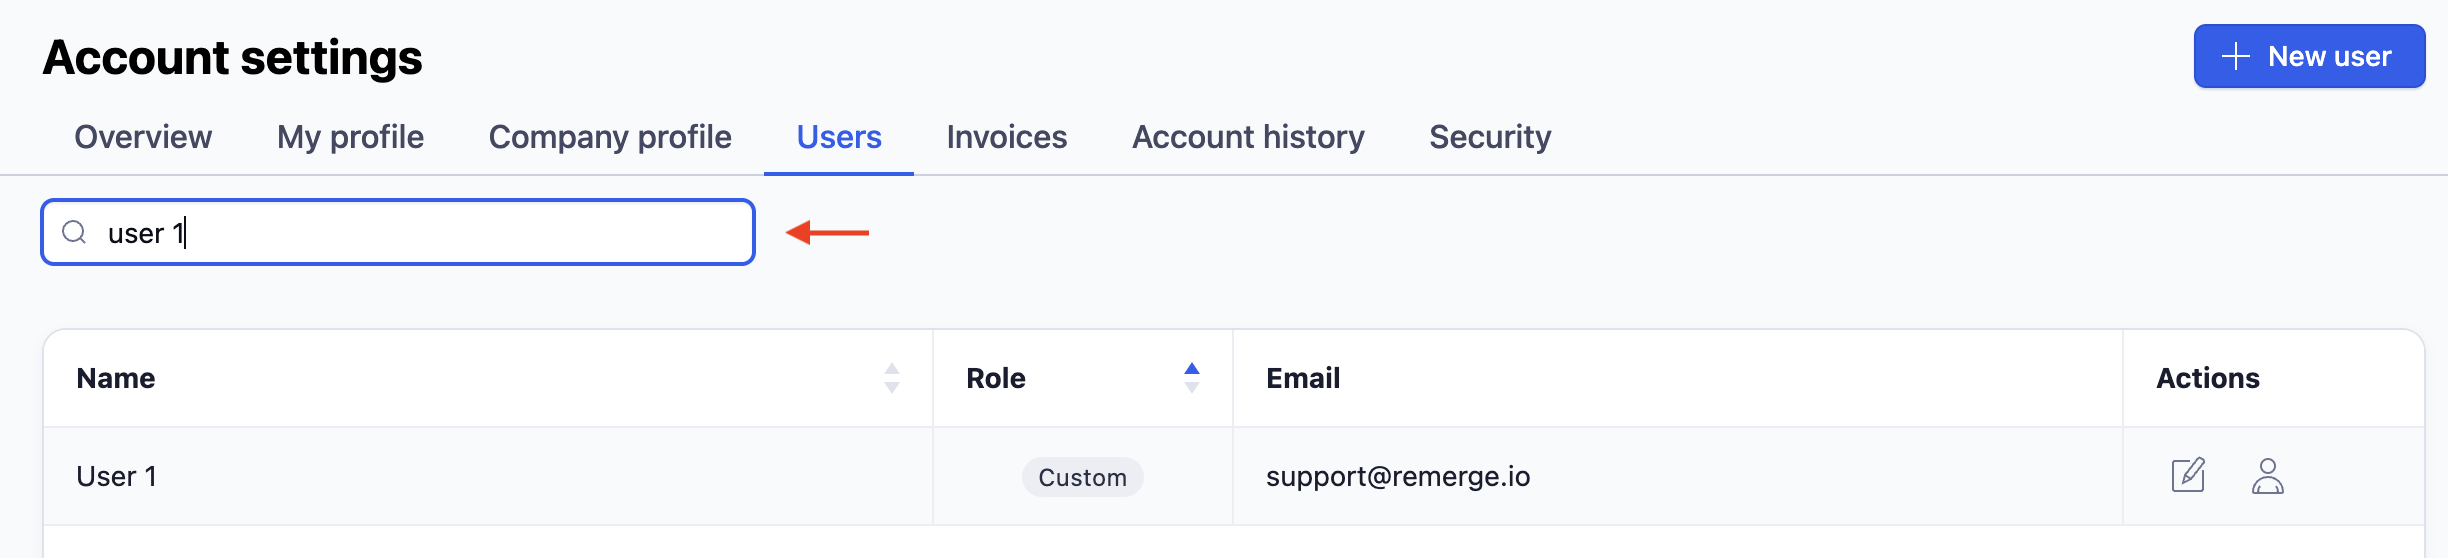Click the edit icon for User 1
The height and width of the screenshot is (558, 2448).
click(x=2188, y=475)
